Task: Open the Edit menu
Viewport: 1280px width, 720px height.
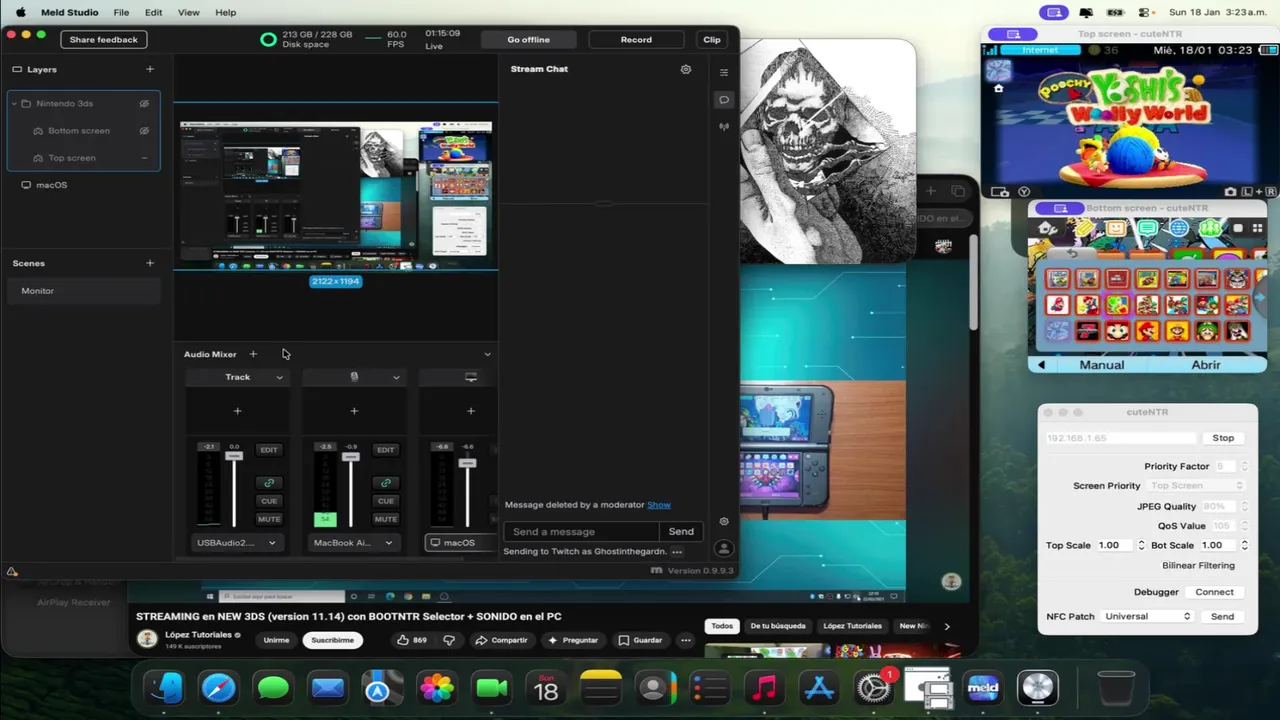Action: 153,12
